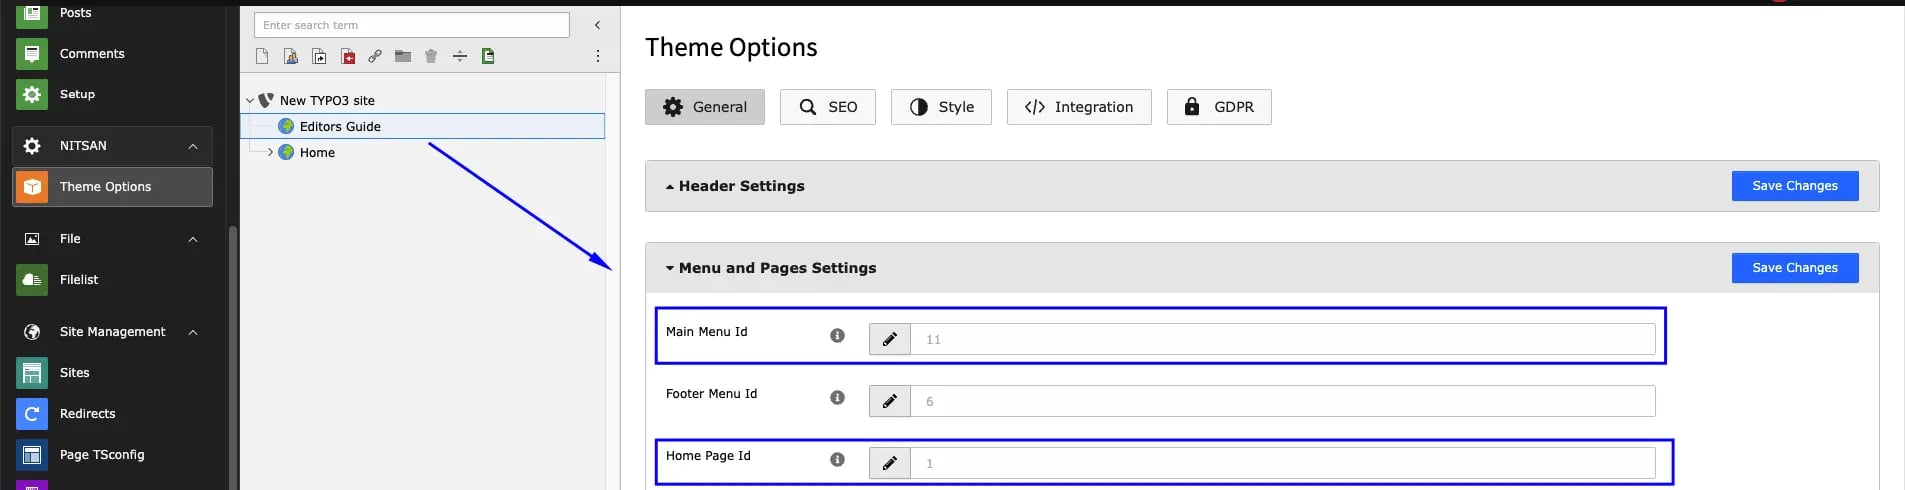Image resolution: width=1905 pixels, height=490 pixels.
Task: Focus the page tree search field
Action: click(411, 25)
